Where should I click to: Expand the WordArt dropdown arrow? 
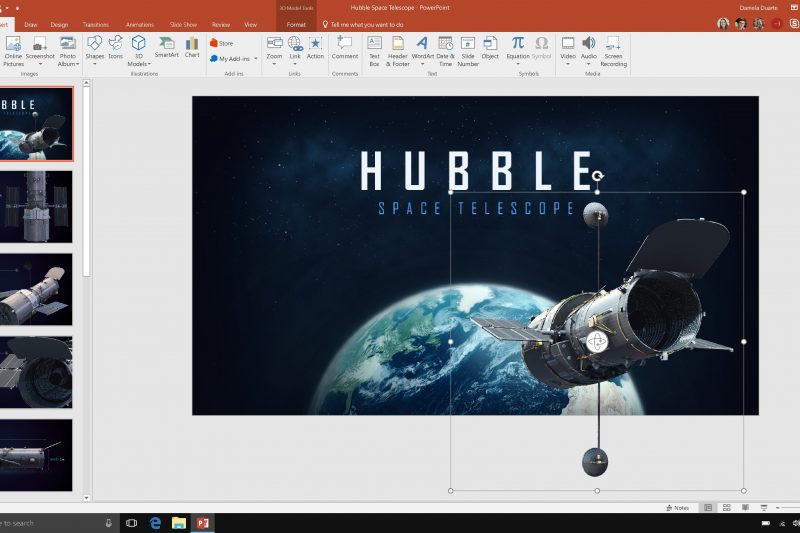pos(422,64)
